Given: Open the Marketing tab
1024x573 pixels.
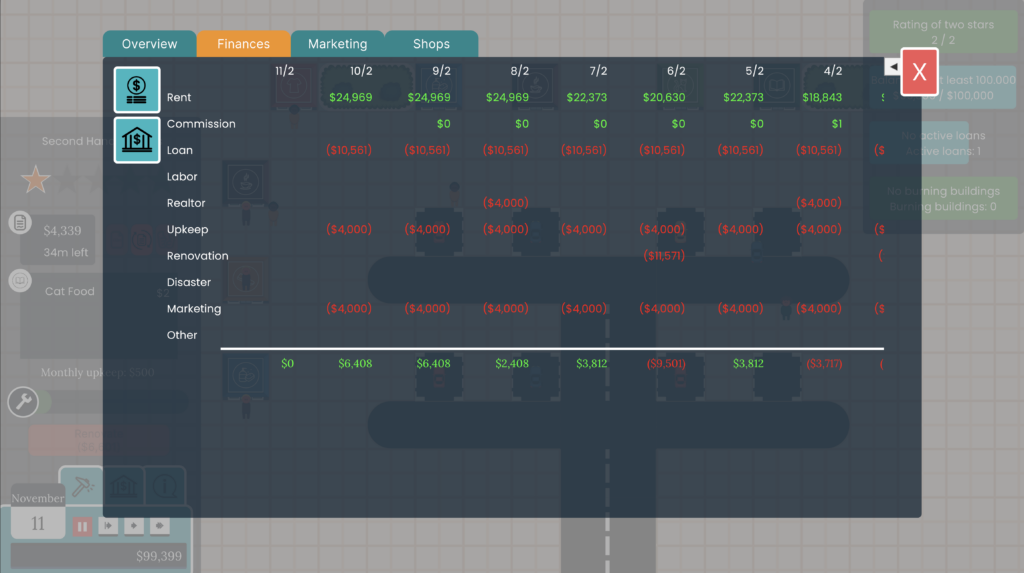Looking at the screenshot, I should [337, 44].
